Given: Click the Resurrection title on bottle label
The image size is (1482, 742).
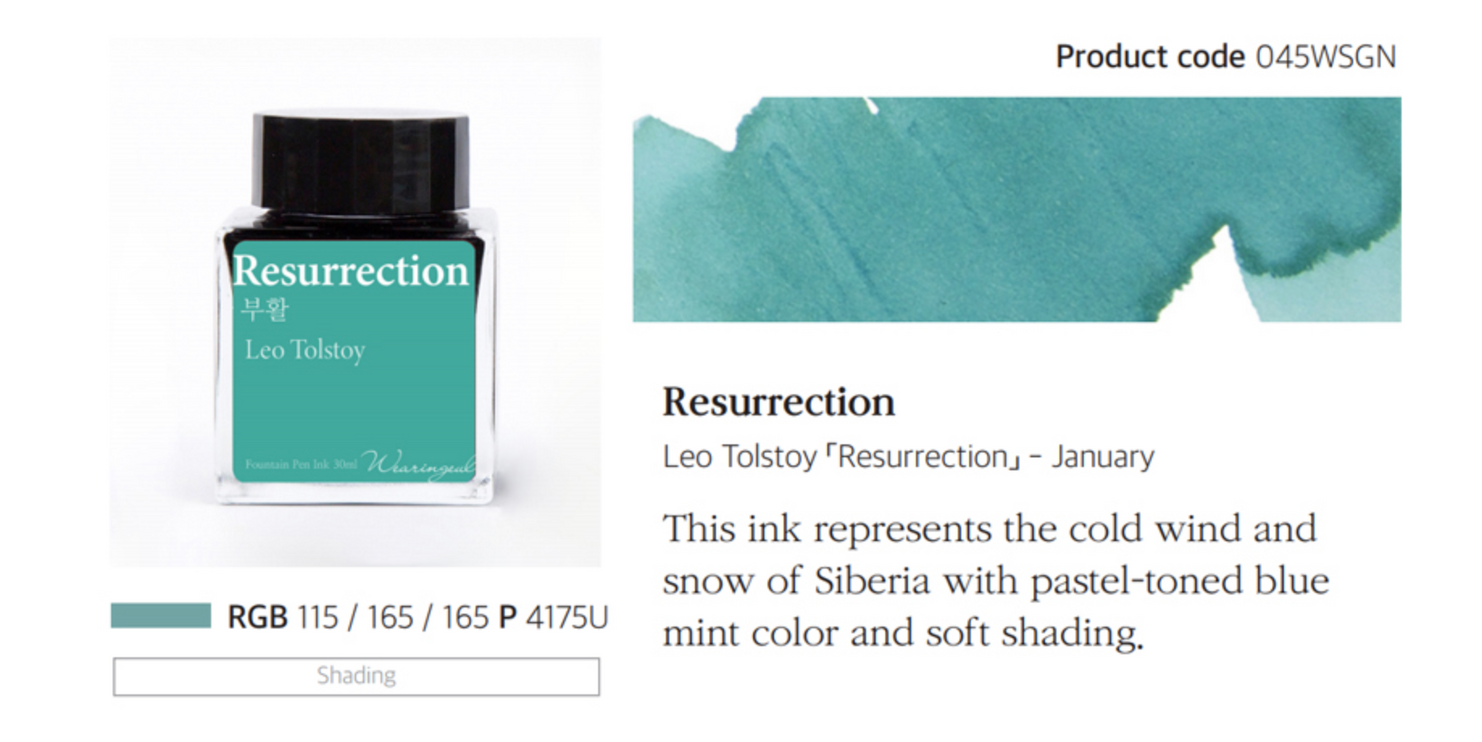Looking at the screenshot, I should [350, 271].
